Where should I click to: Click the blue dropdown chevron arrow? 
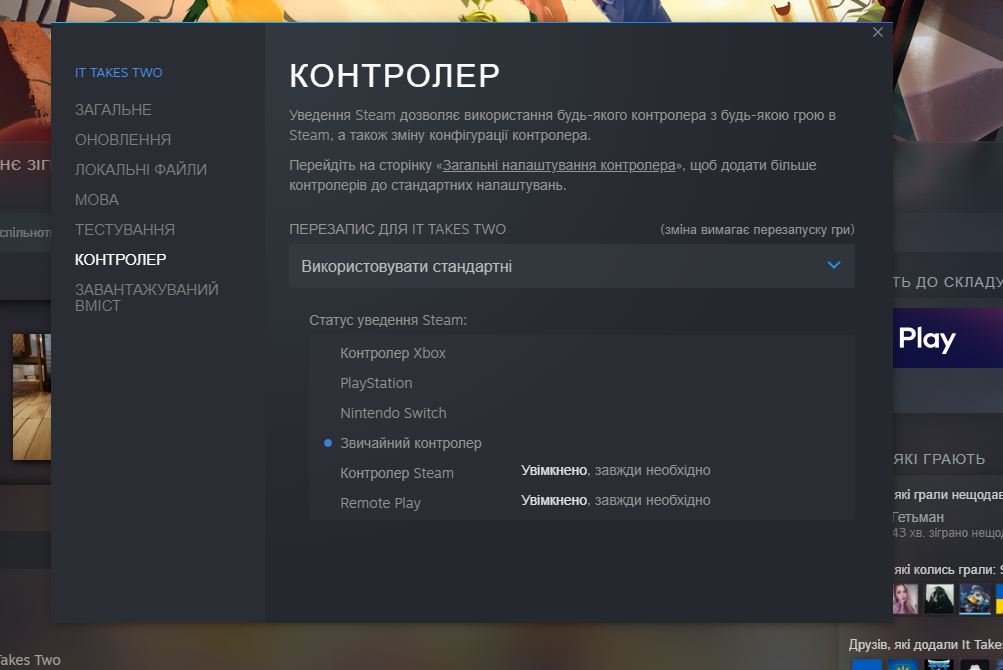833,265
